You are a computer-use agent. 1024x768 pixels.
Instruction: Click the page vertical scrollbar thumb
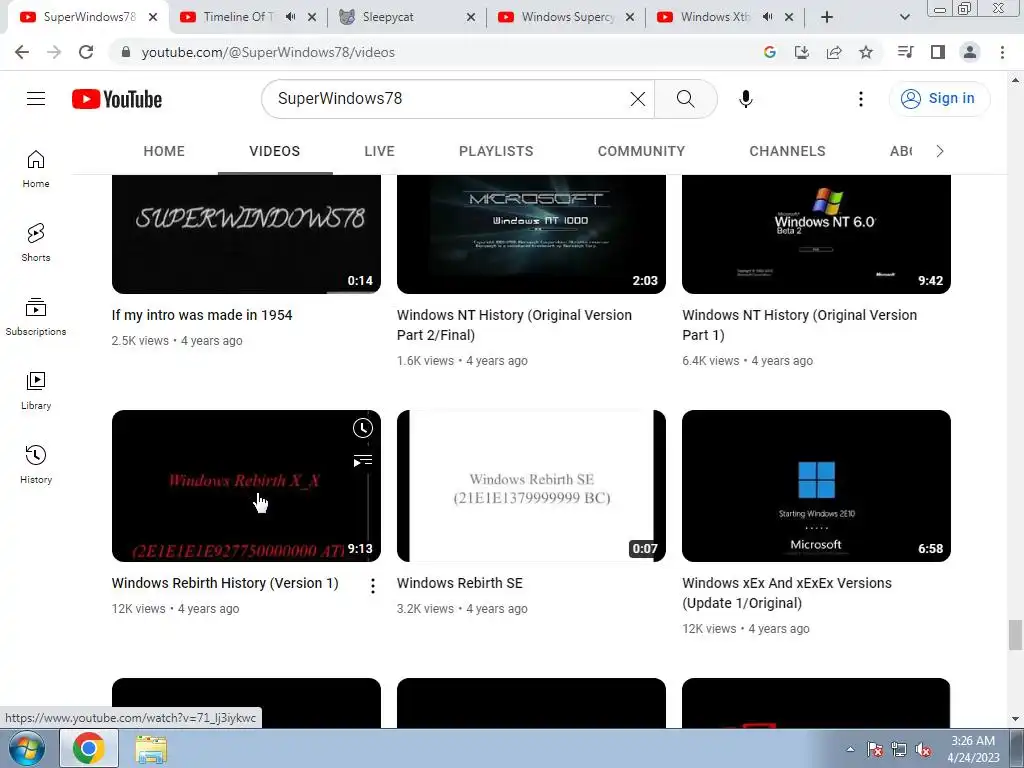(x=1015, y=635)
